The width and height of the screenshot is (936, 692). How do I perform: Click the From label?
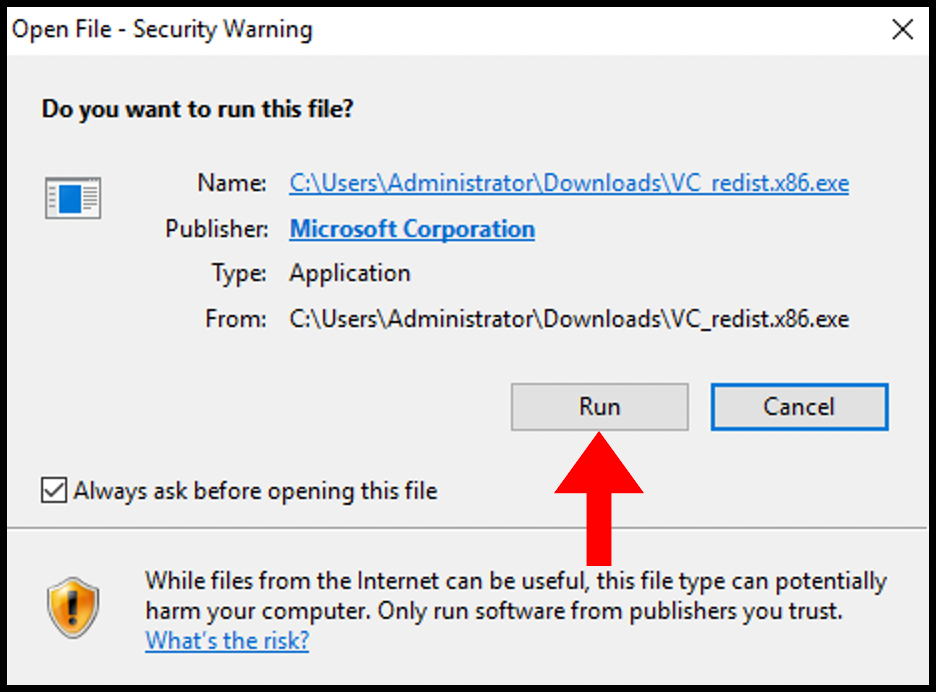tap(236, 319)
